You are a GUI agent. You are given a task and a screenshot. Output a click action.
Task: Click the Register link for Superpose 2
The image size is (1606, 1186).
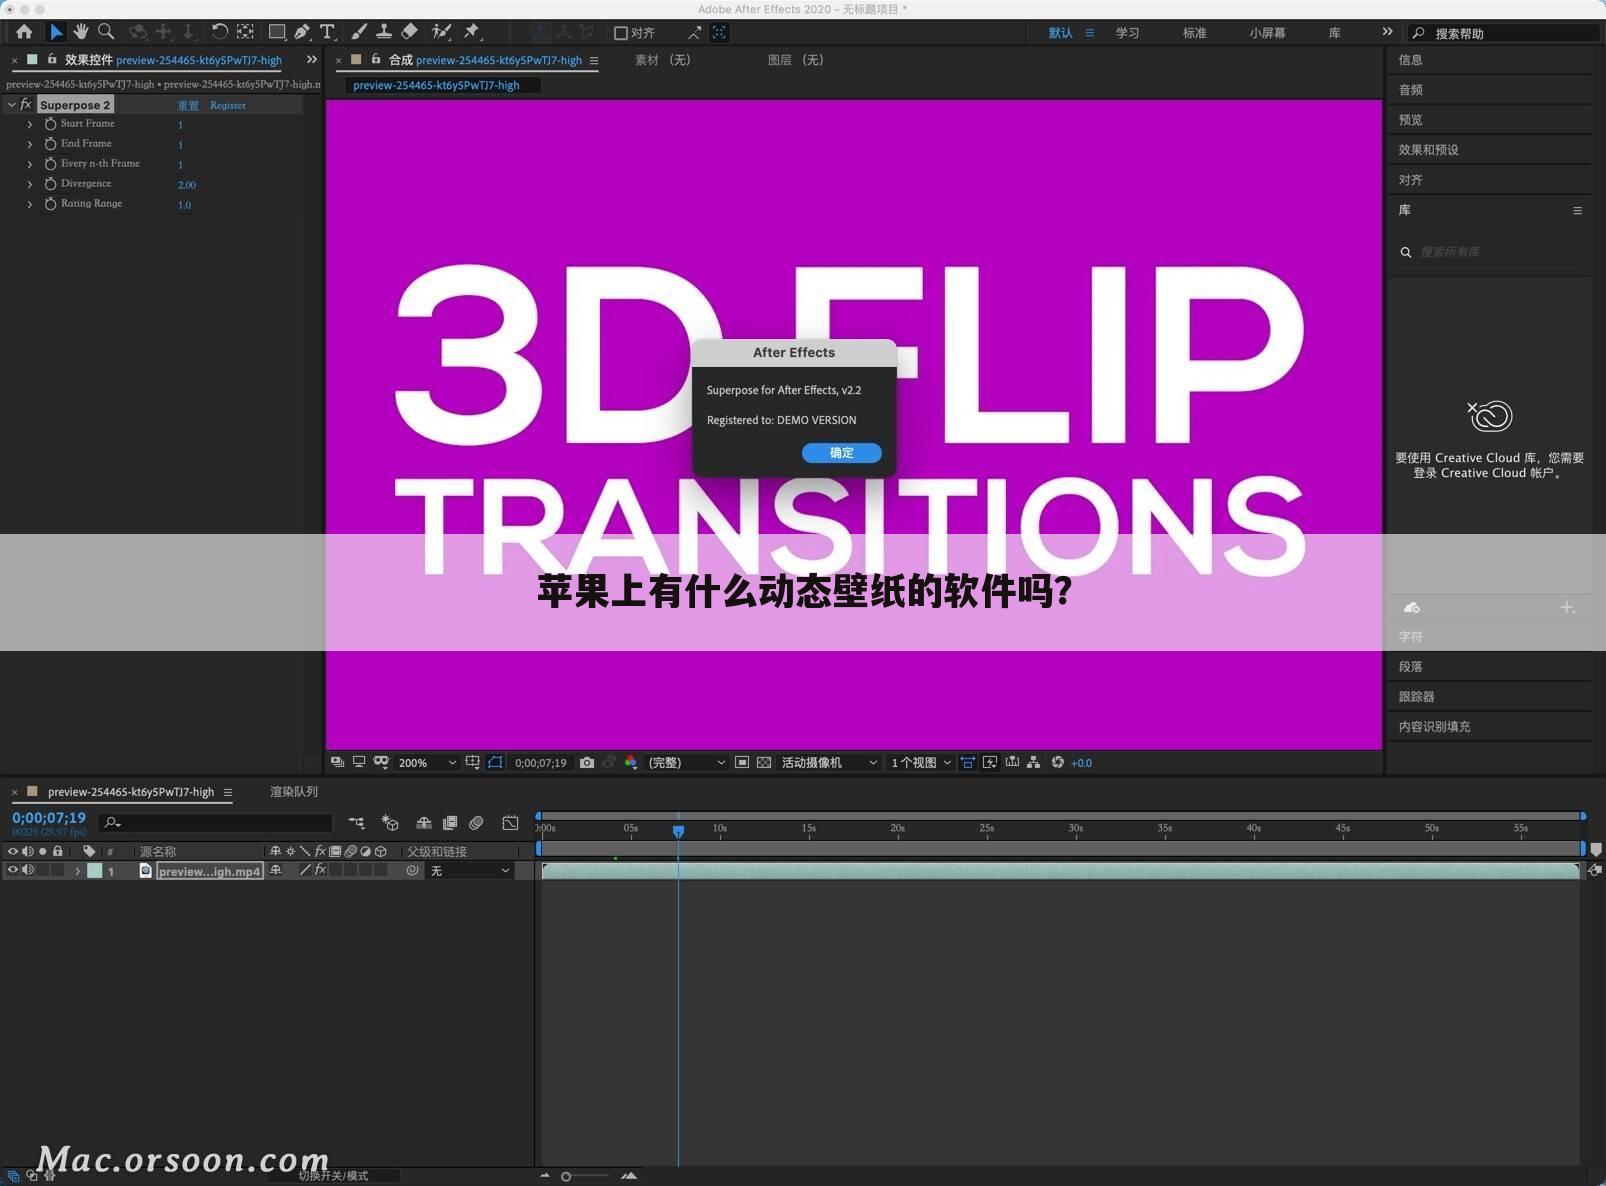(227, 105)
